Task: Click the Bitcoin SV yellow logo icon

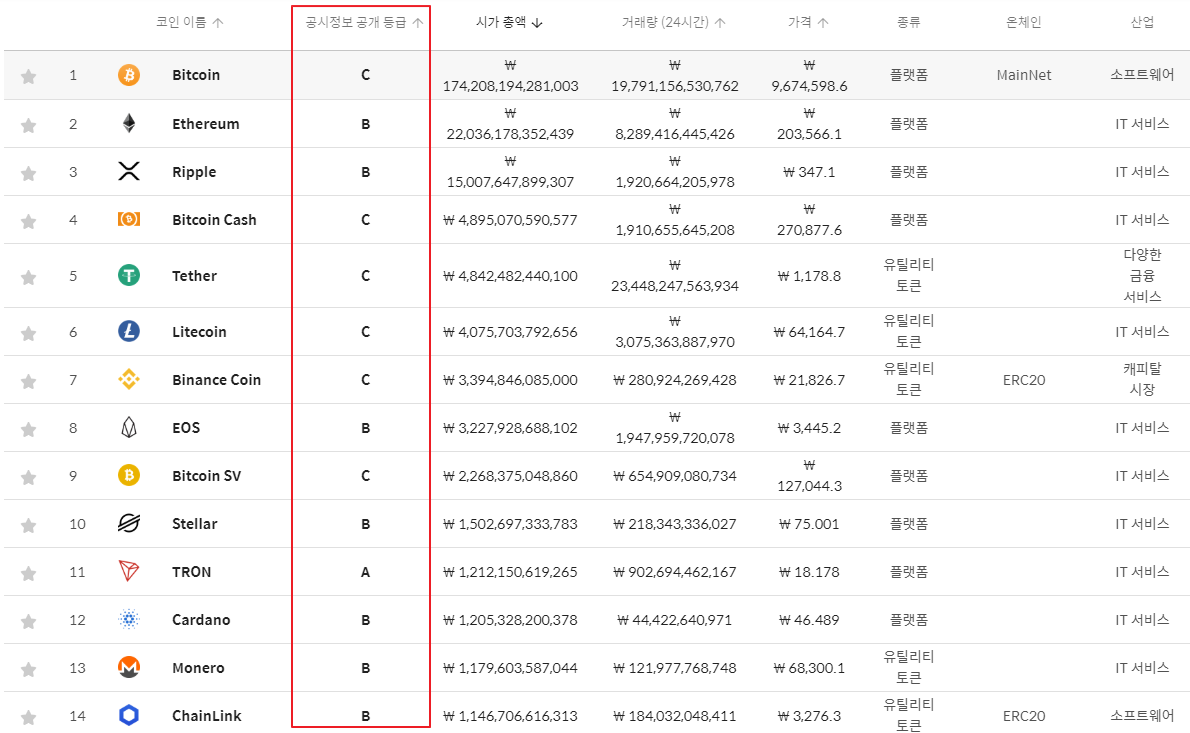Action: 129,475
